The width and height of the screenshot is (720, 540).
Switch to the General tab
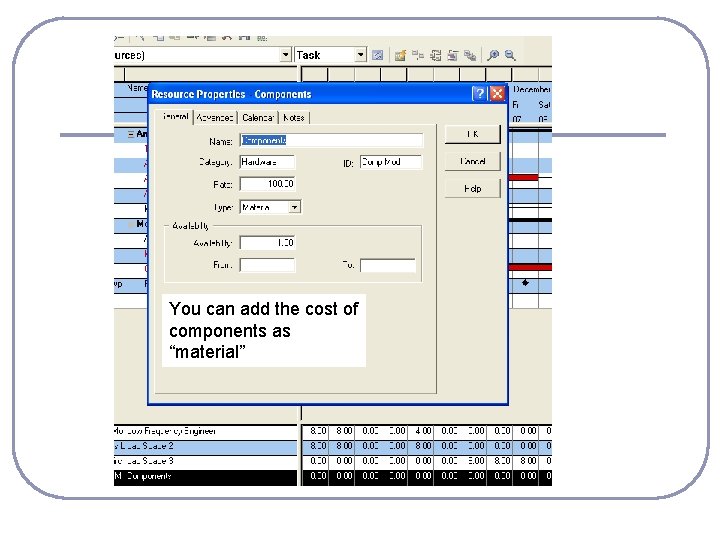point(175,117)
